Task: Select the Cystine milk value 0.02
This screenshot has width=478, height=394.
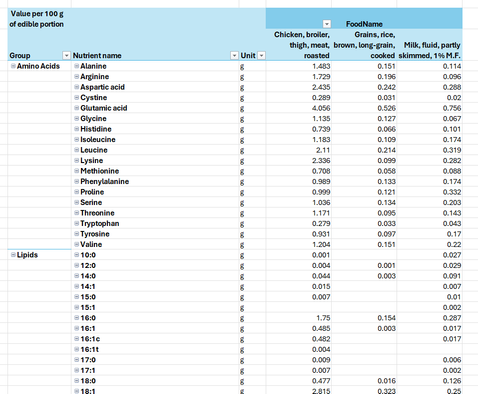Action: [x=430, y=97]
